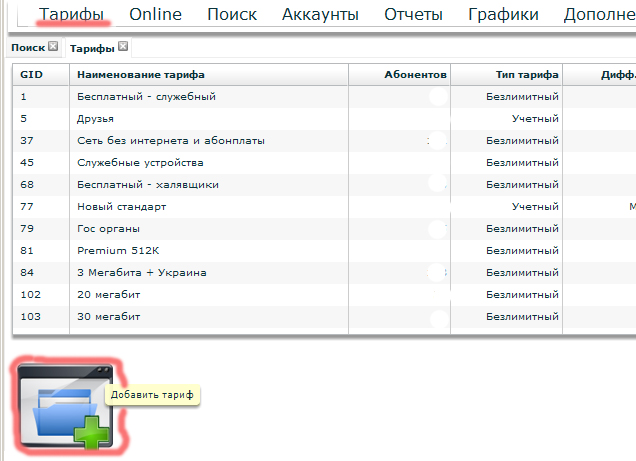Open the Тарифы menu
This screenshot has height=461, width=636.
point(71,15)
